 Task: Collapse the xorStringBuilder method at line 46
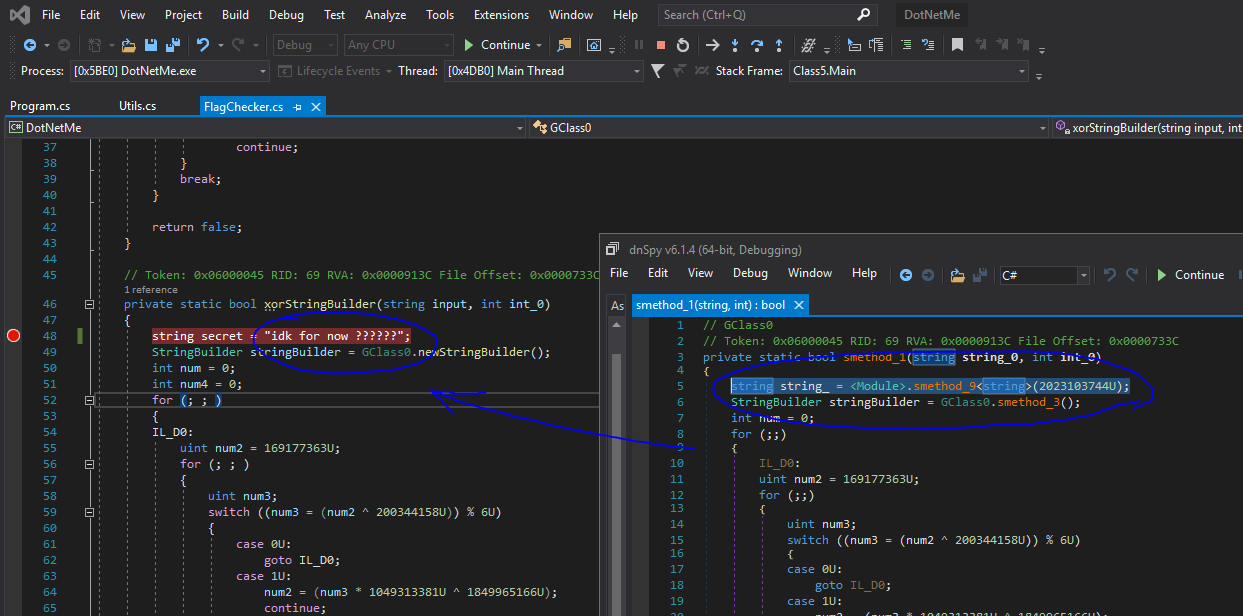pyautogui.click(x=89, y=304)
